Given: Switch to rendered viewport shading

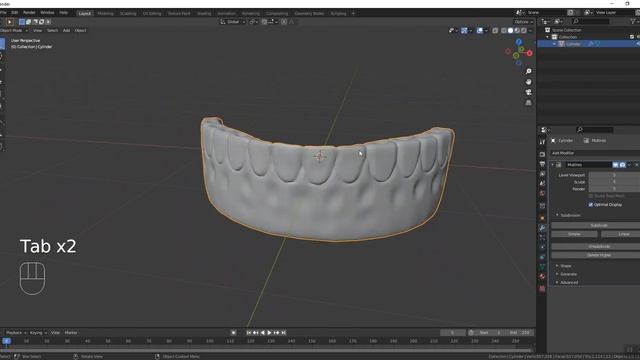Looking at the screenshot, I should pyautogui.click(x=524, y=31).
